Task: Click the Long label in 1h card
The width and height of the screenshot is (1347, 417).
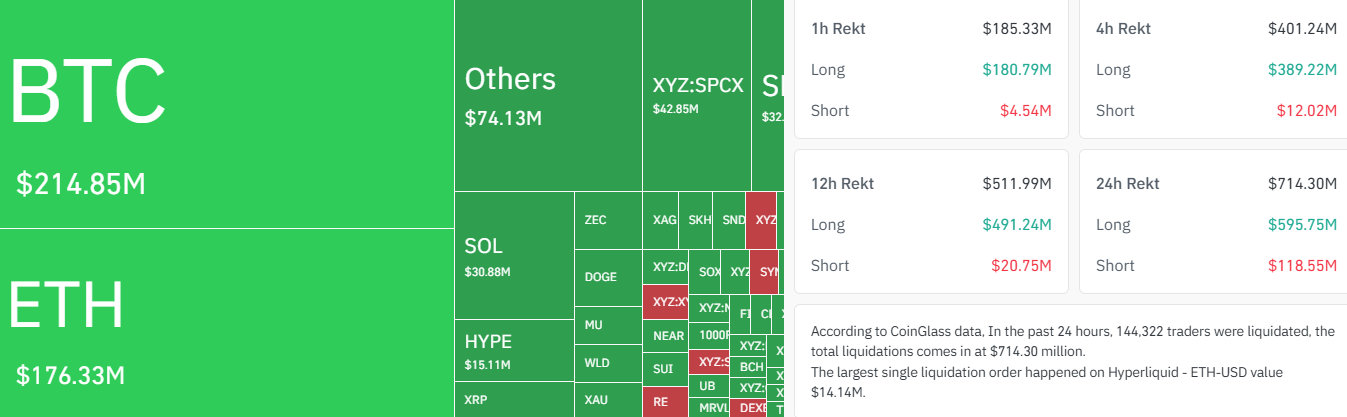Action: point(828,69)
